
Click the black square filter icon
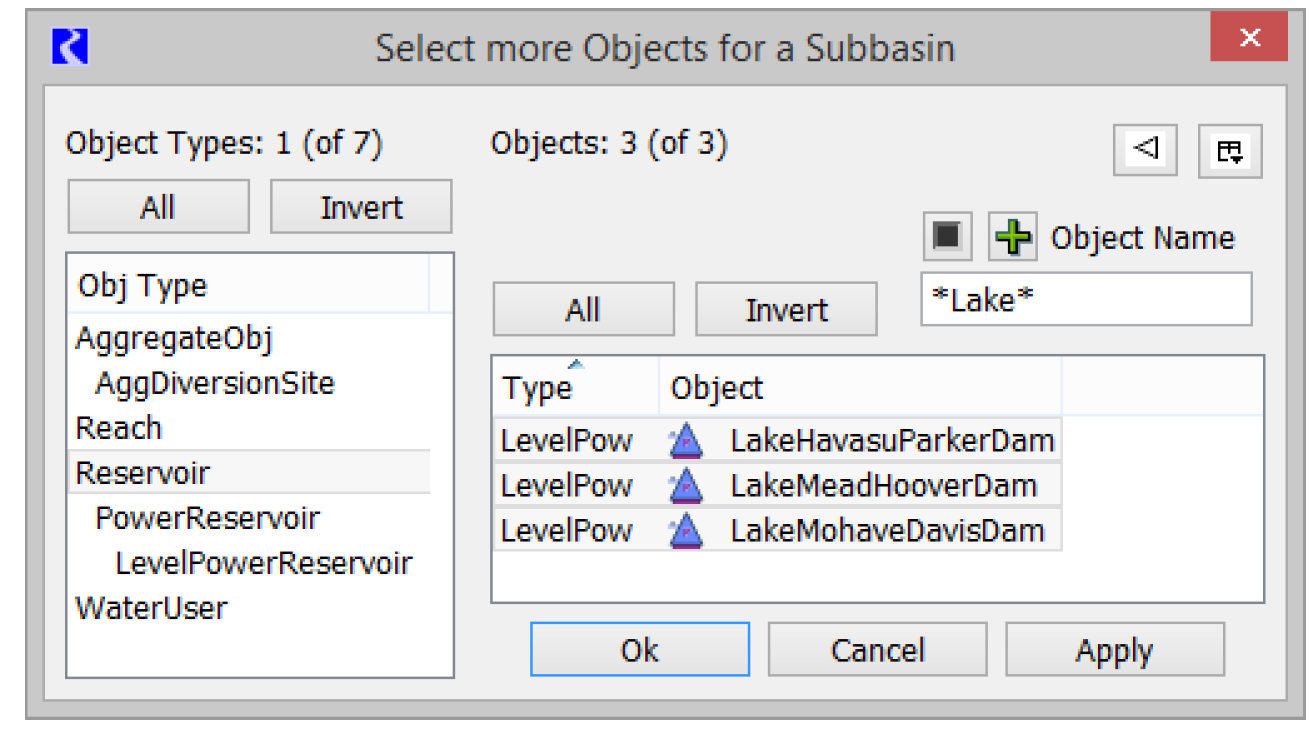click(x=946, y=238)
